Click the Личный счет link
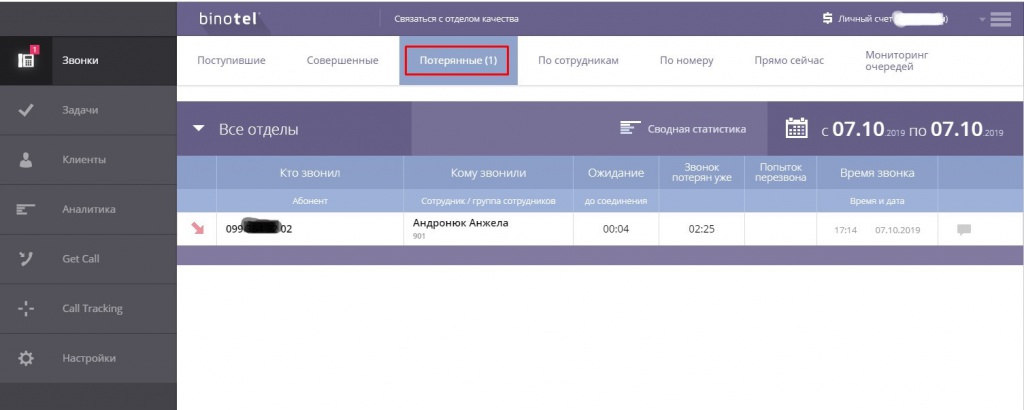Screen dimensions: 1024x410 click(865, 20)
